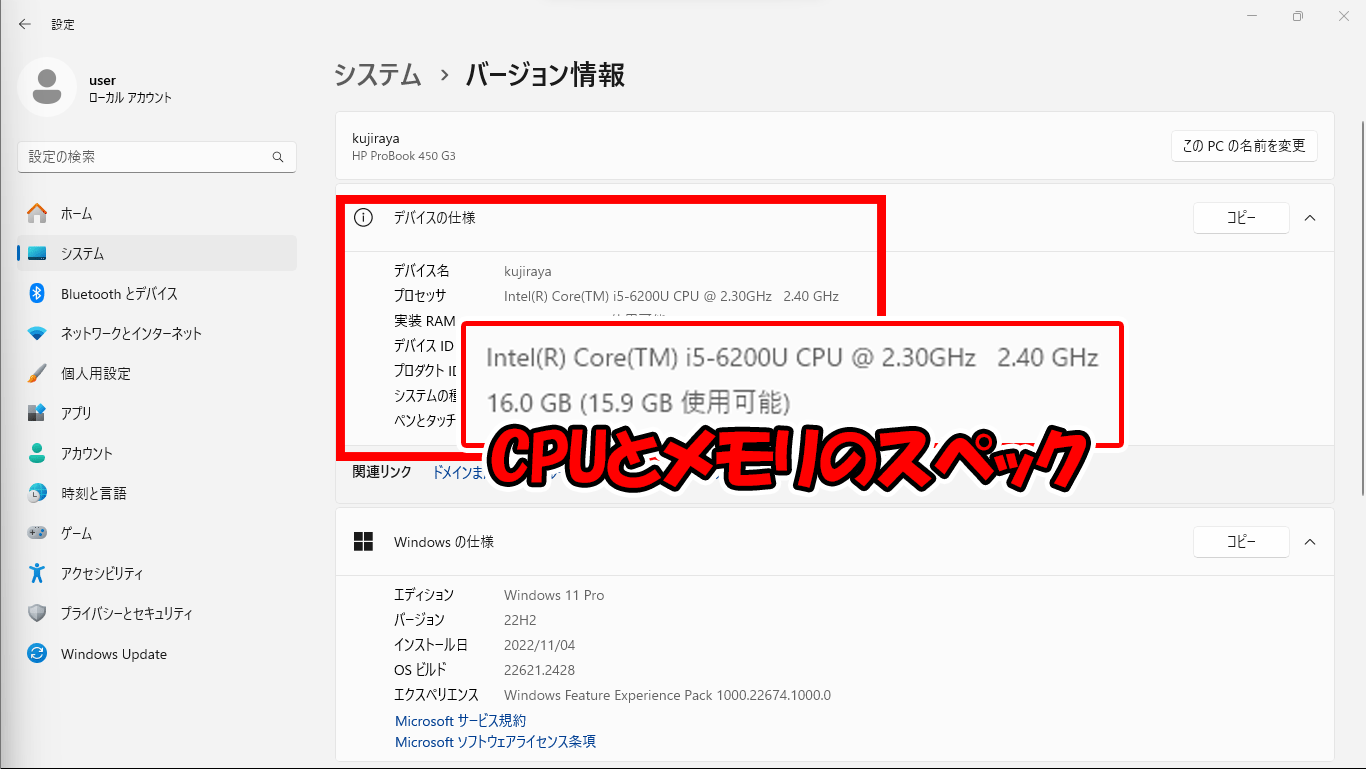
Task: Open Microsoft サービス規約 link
Action: pyautogui.click(x=460, y=721)
